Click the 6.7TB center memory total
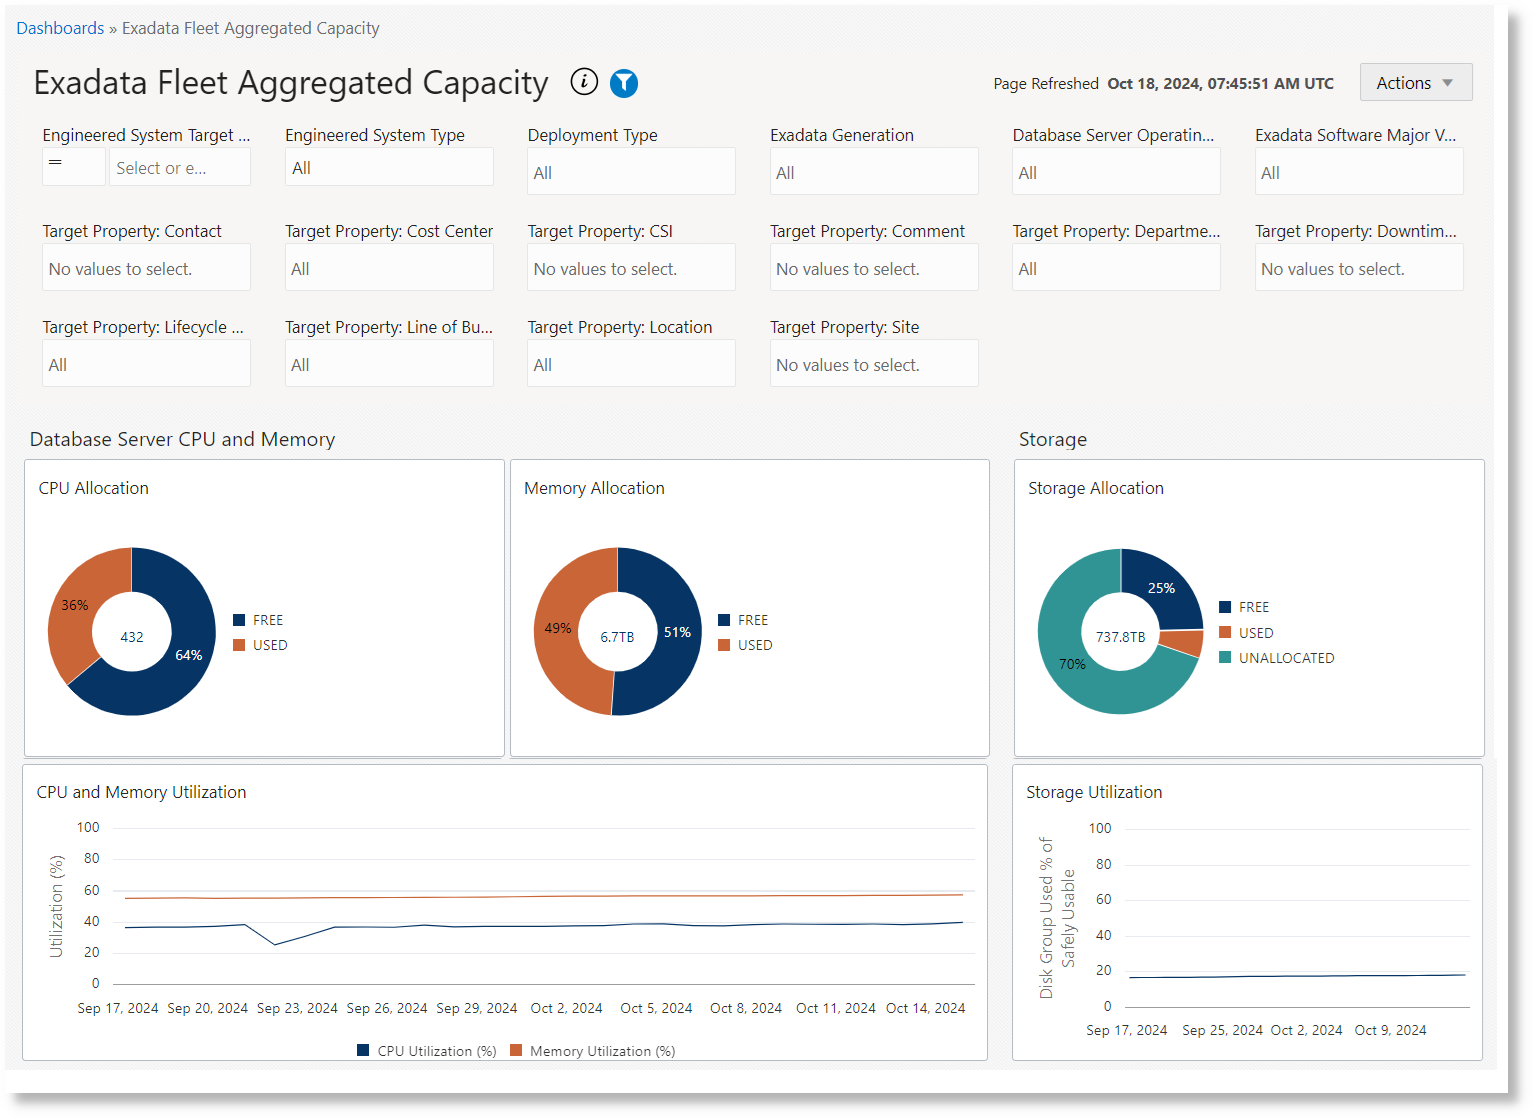The height and width of the screenshot is (1118, 1533). [617, 636]
